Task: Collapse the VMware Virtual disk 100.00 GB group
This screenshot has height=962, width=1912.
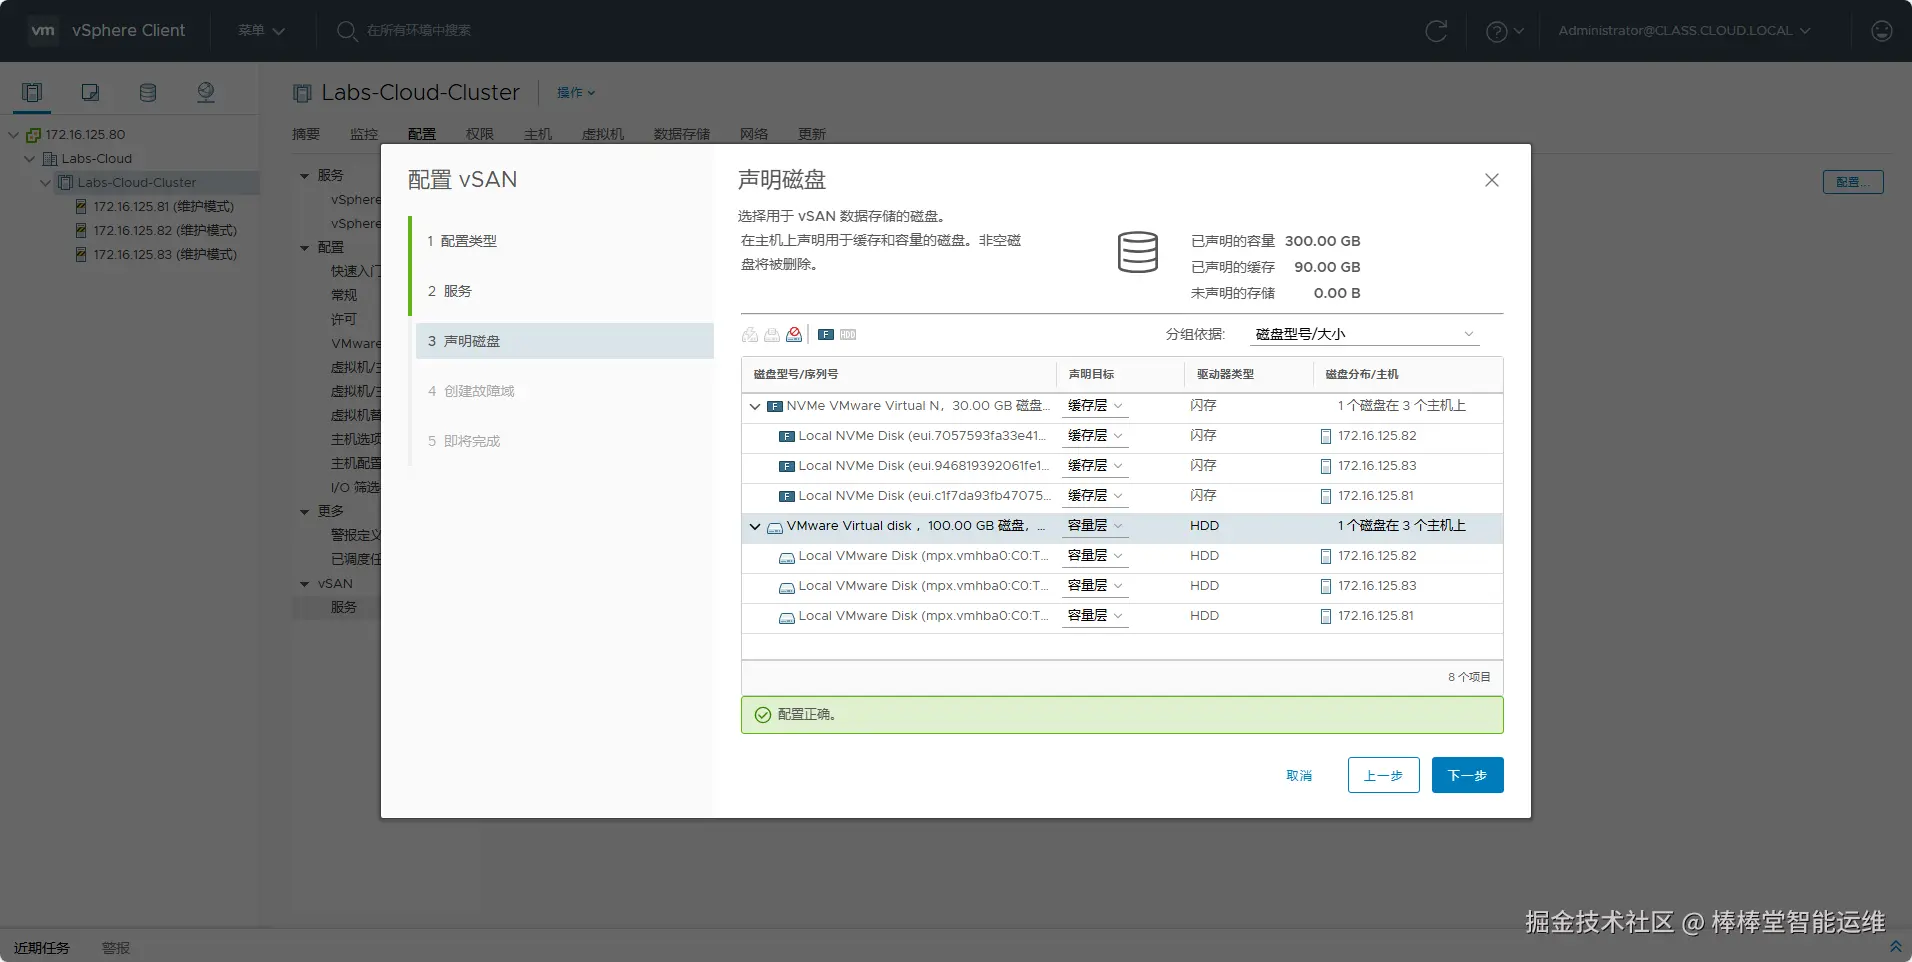Action: tap(755, 526)
